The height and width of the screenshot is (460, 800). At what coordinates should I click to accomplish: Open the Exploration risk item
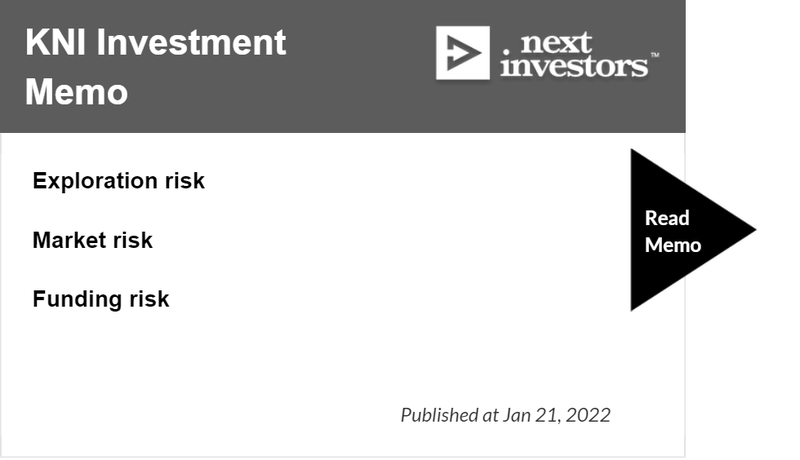coord(118,181)
